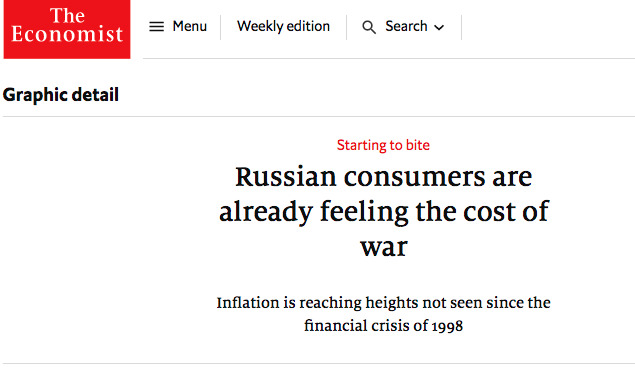Click the 'Russian consumers are' headline line
635x380 pixels.
(384, 177)
